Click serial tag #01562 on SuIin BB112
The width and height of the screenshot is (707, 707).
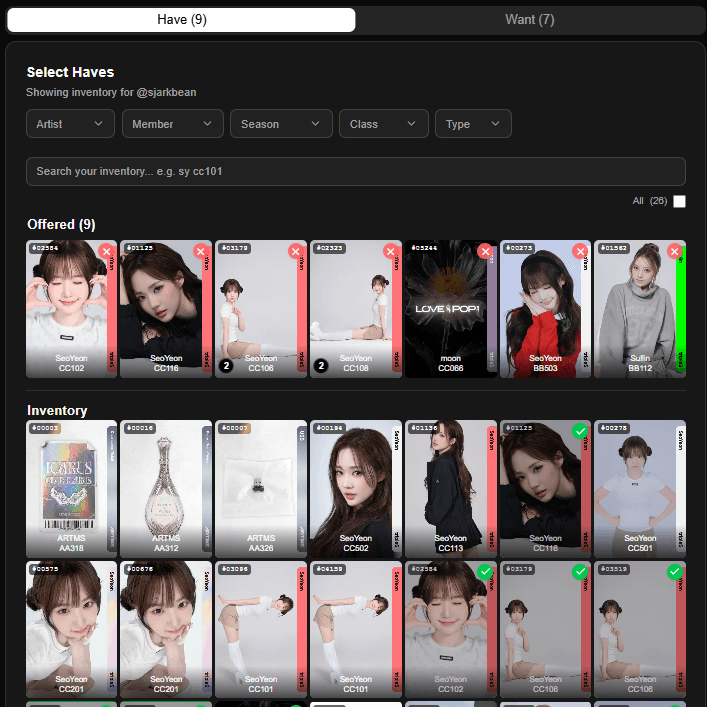pyautogui.click(x=614, y=248)
